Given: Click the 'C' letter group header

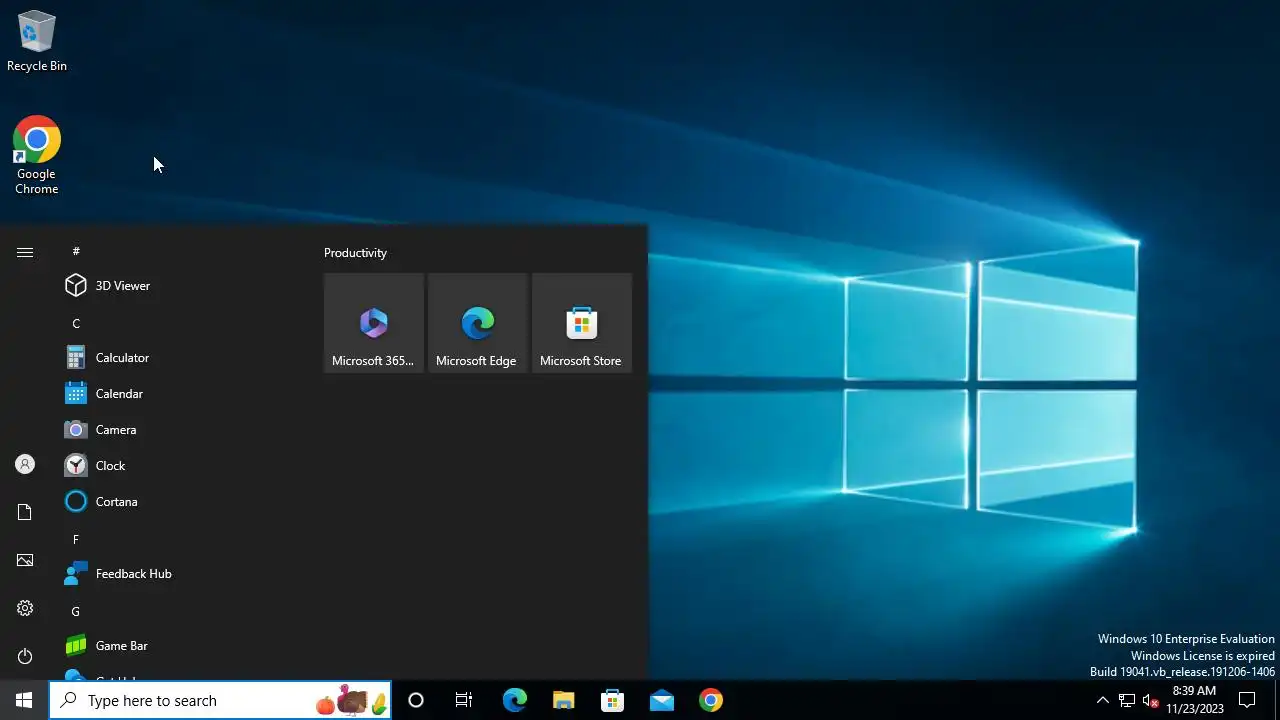Looking at the screenshot, I should [76, 323].
